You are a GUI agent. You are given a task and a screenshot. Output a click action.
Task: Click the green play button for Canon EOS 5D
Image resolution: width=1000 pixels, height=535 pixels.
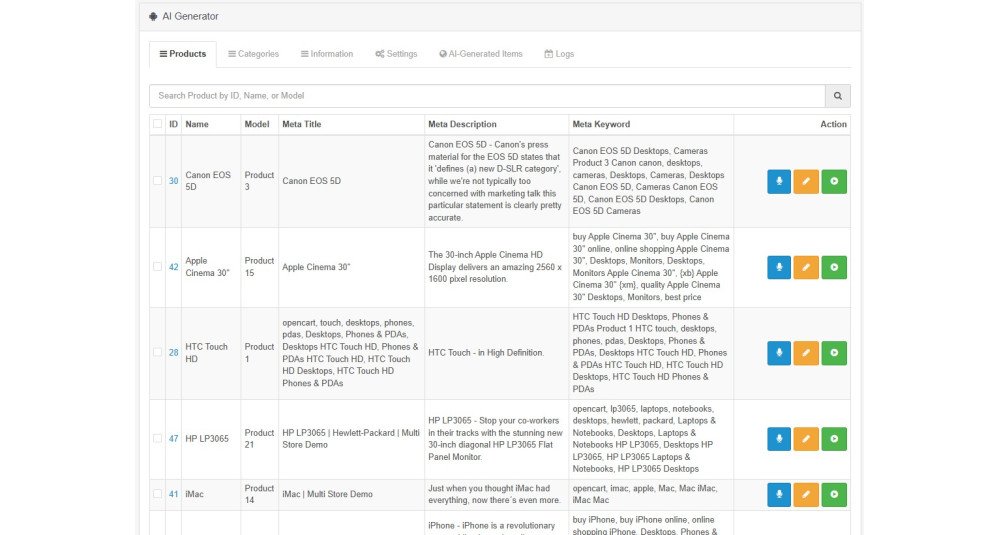[x=834, y=181]
